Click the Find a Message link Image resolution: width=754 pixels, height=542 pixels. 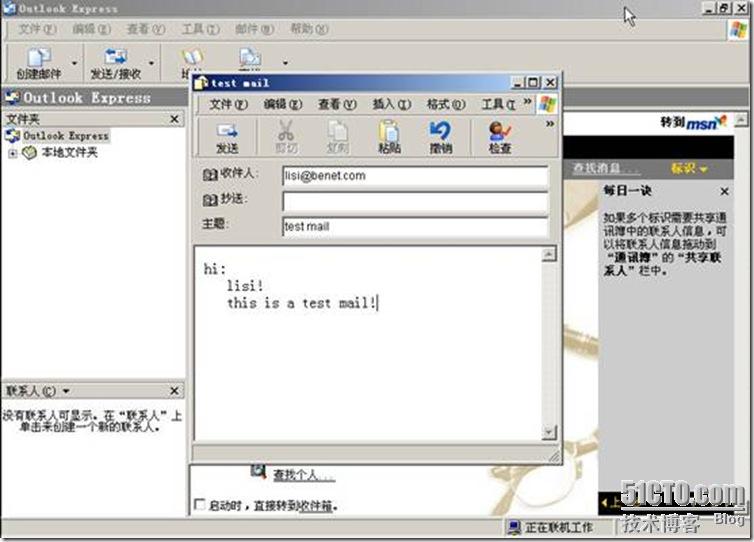[605, 169]
